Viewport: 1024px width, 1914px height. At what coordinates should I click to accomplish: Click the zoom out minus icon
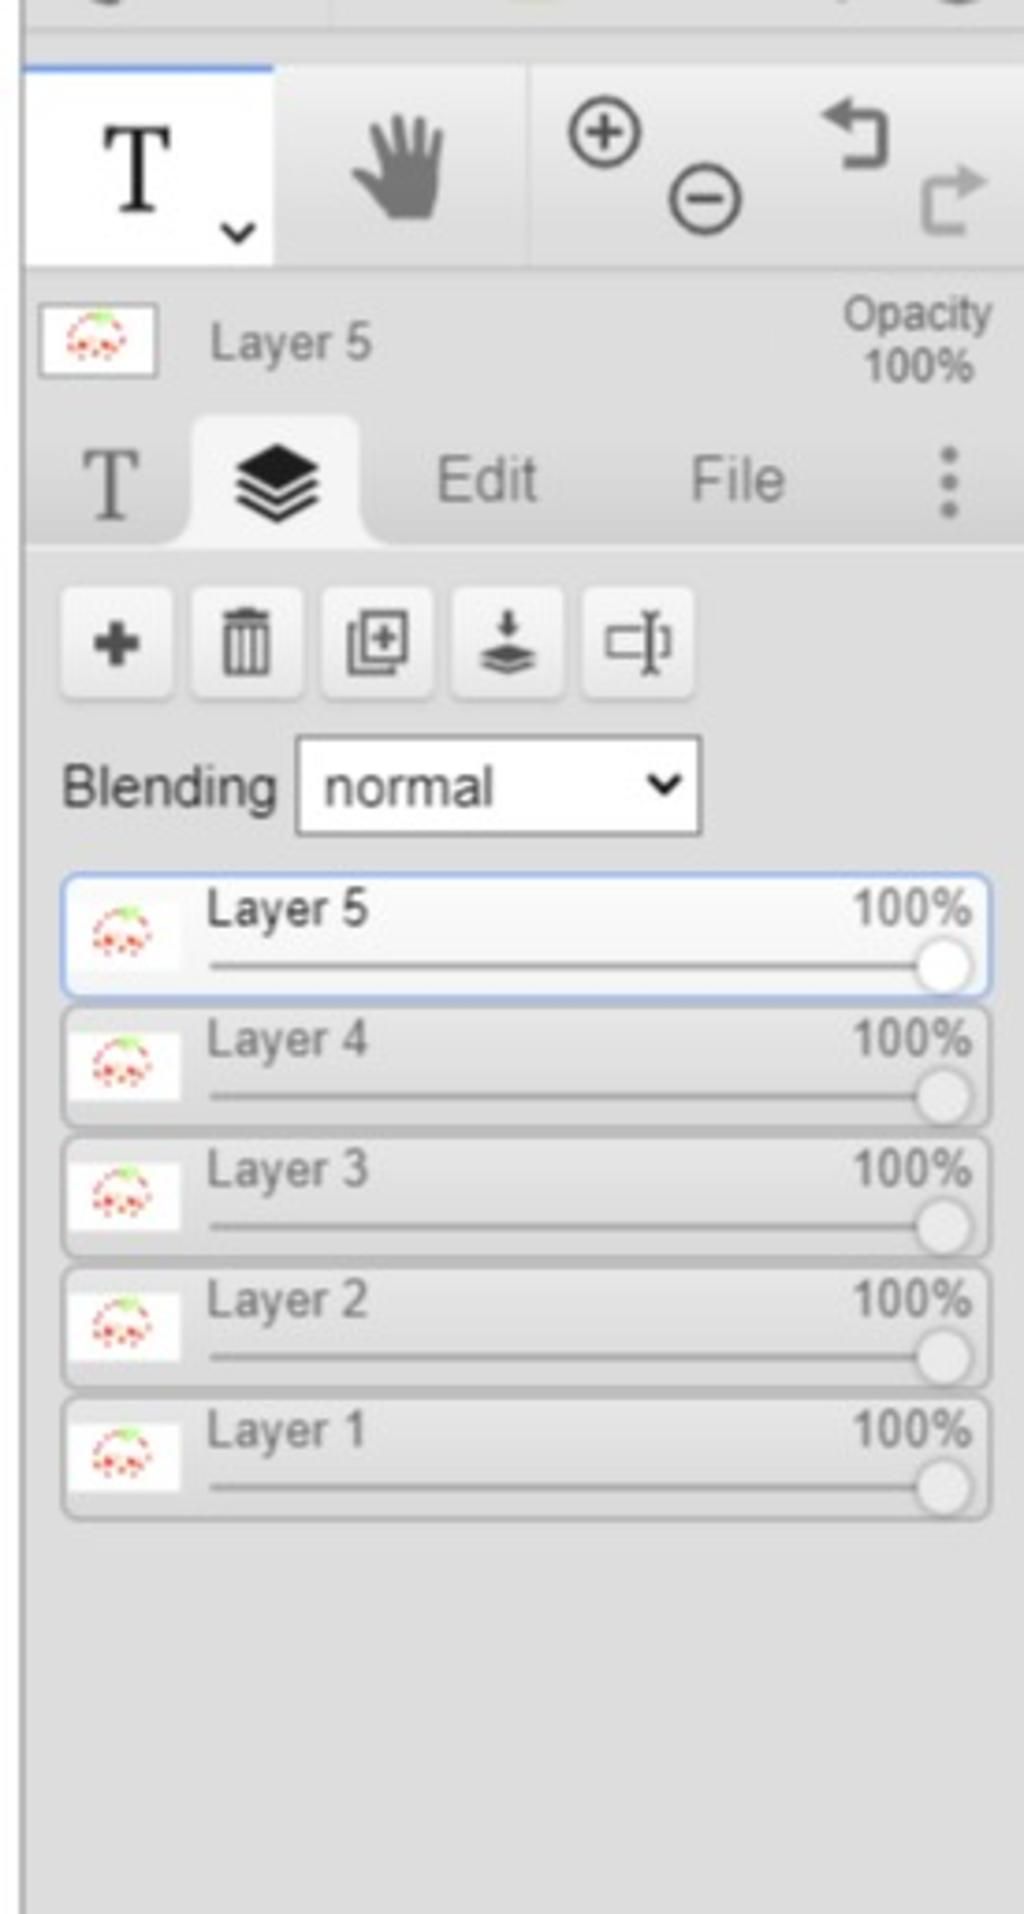pyautogui.click(x=705, y=199)
